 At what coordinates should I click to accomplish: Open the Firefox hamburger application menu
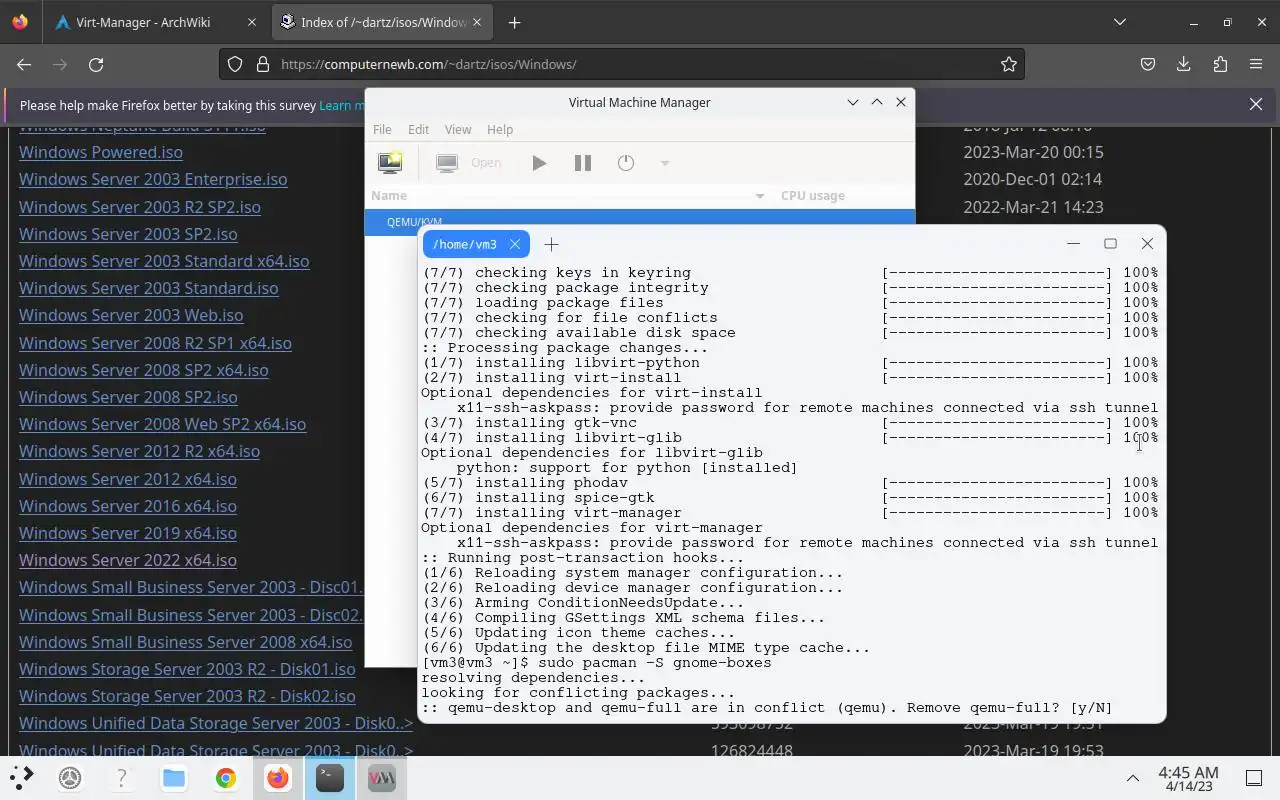1256,64
